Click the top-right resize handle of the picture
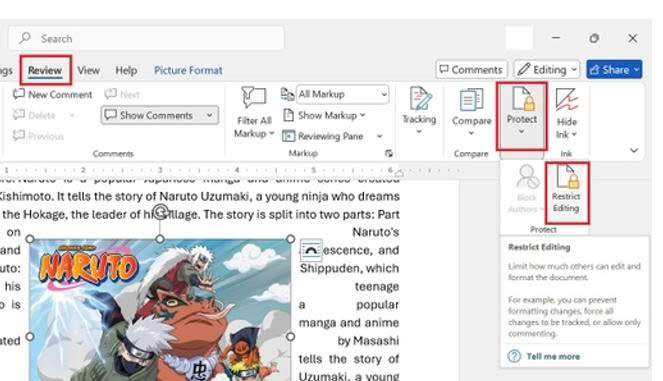Viewport: 663px width, 381px height. (290, 239)
